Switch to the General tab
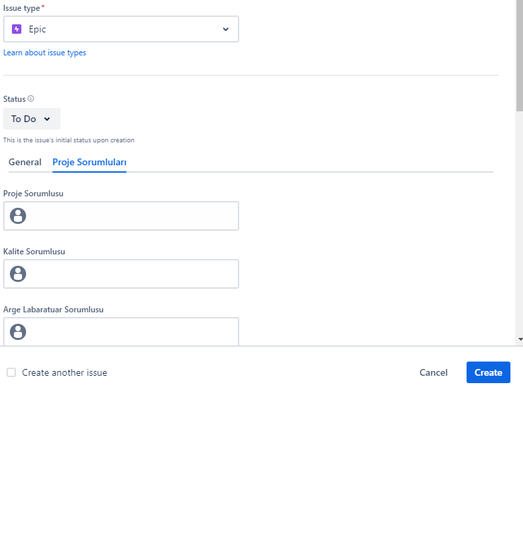Screen dimensions: 523x541 25,162
